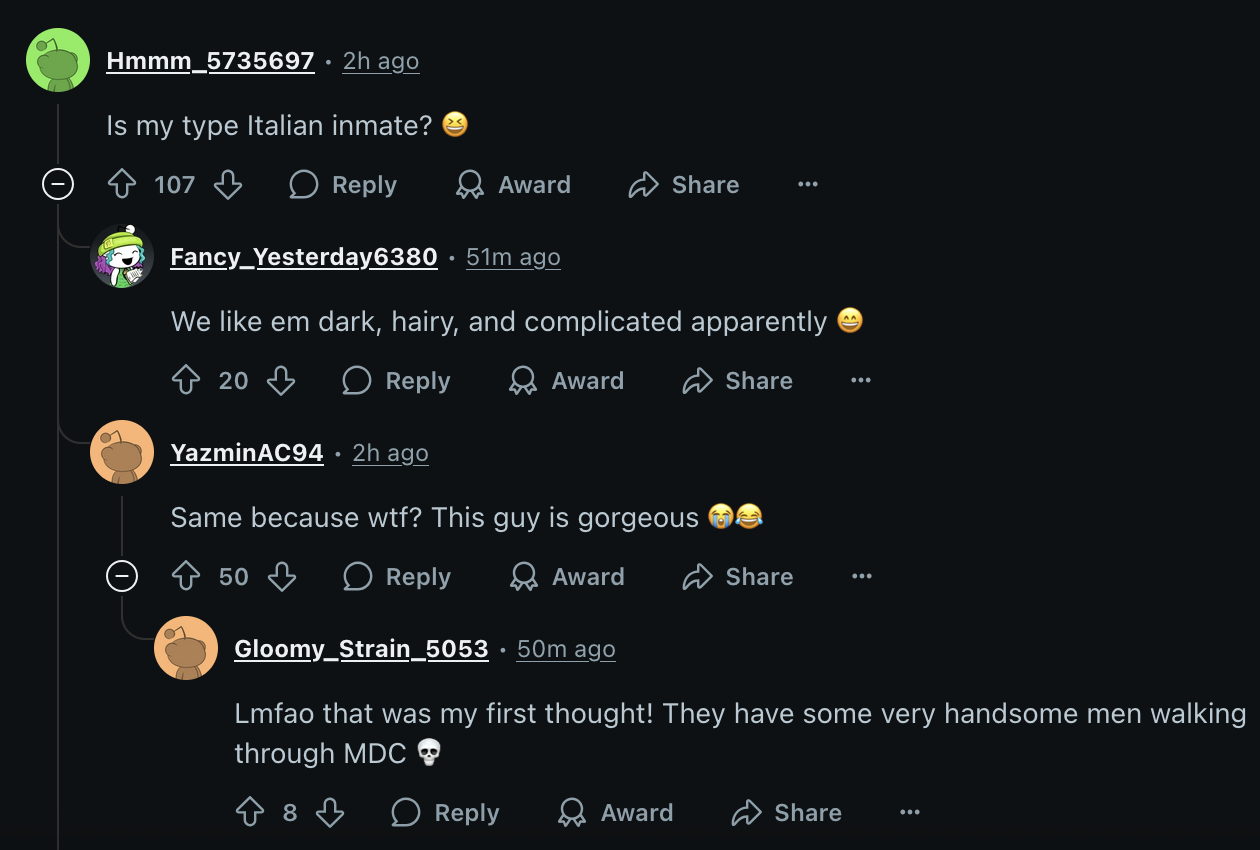
Task: Upvote the Hmmm_5735697 comment
Action: click(x=122, y=184)
